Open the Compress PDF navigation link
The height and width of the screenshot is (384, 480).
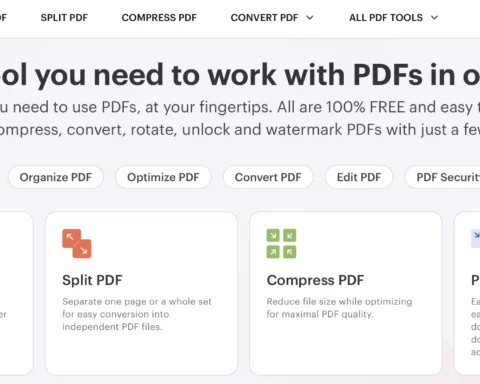pyautogui.click(x=159, y=18)
